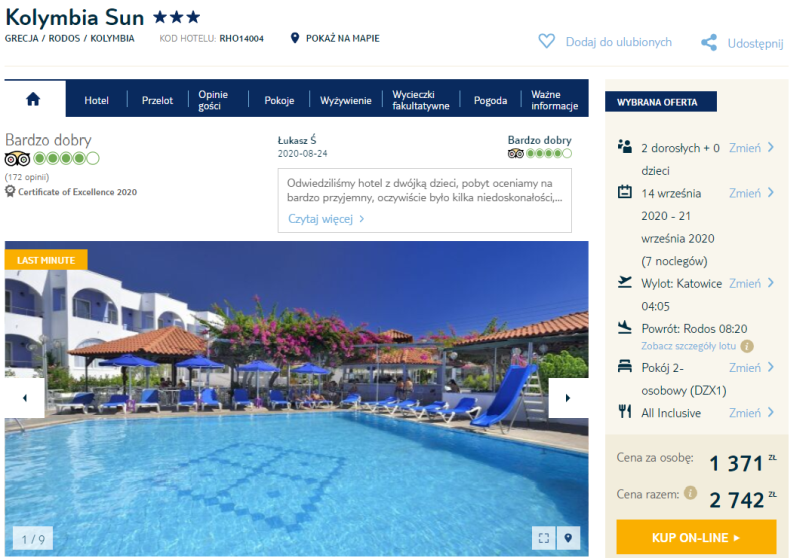
Task: Show the previous hotel photo
Action: (25, 398)
